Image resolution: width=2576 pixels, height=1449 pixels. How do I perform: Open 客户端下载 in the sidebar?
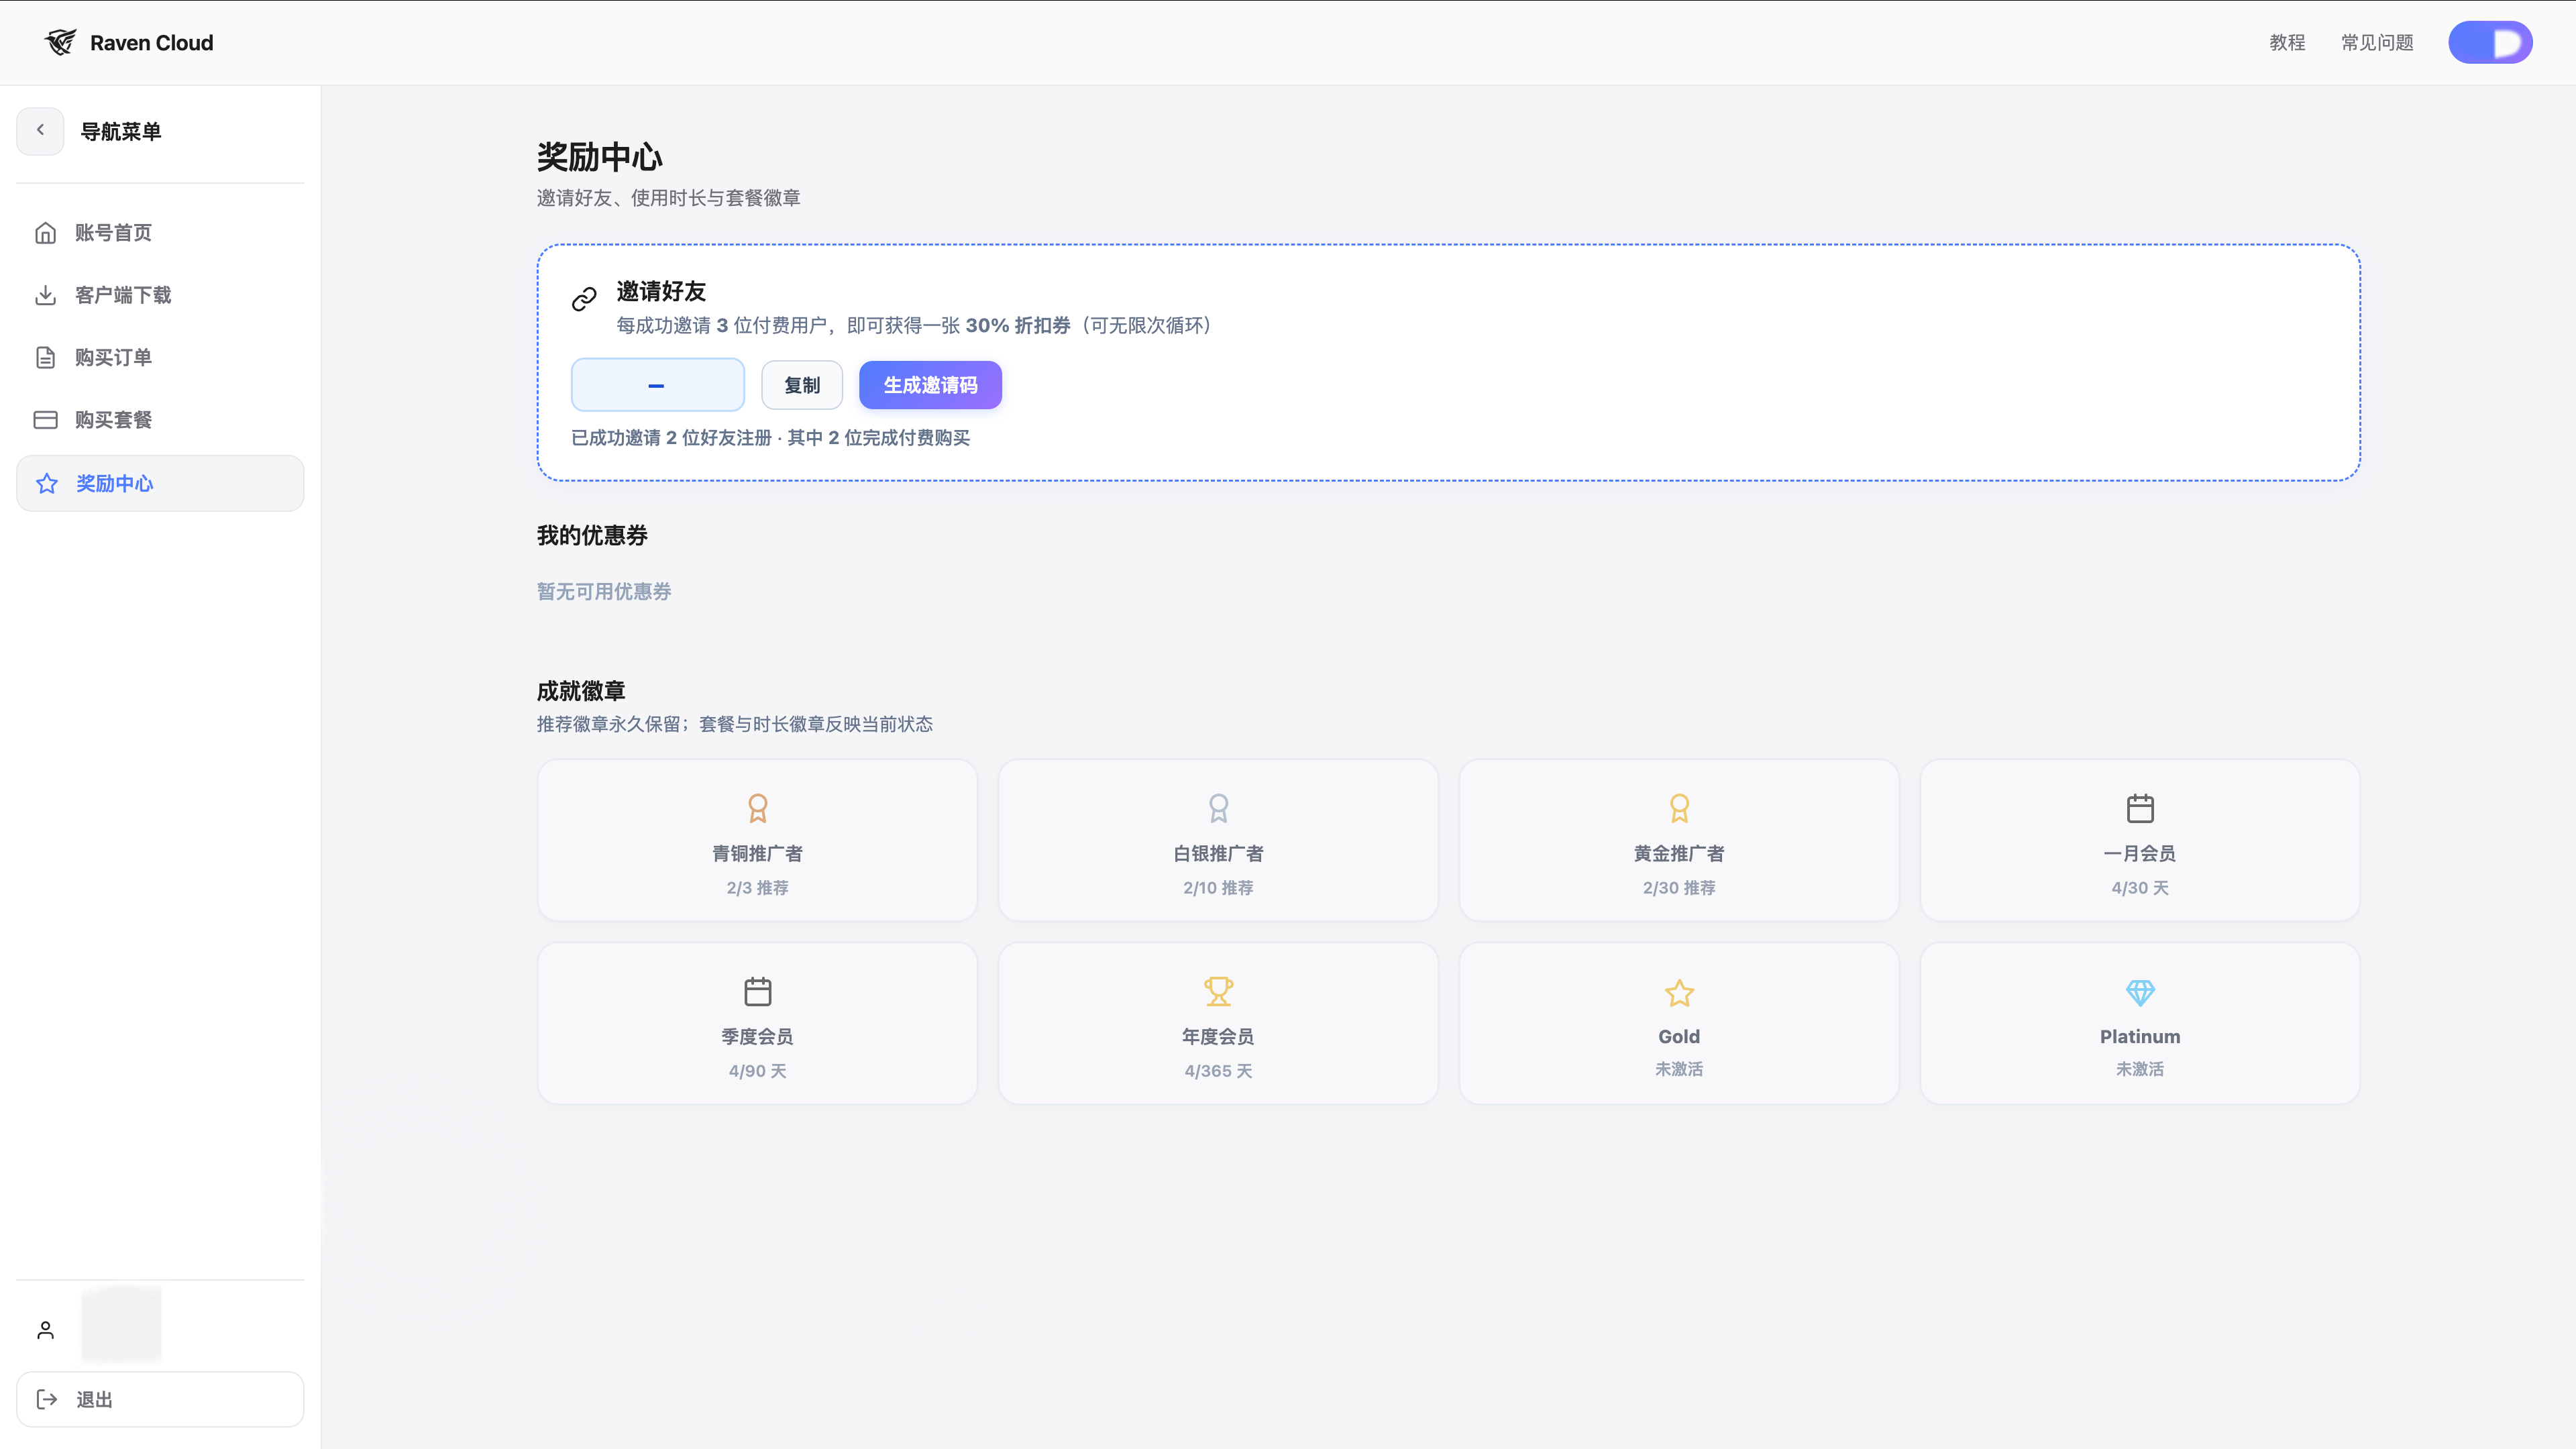point(160,295)
